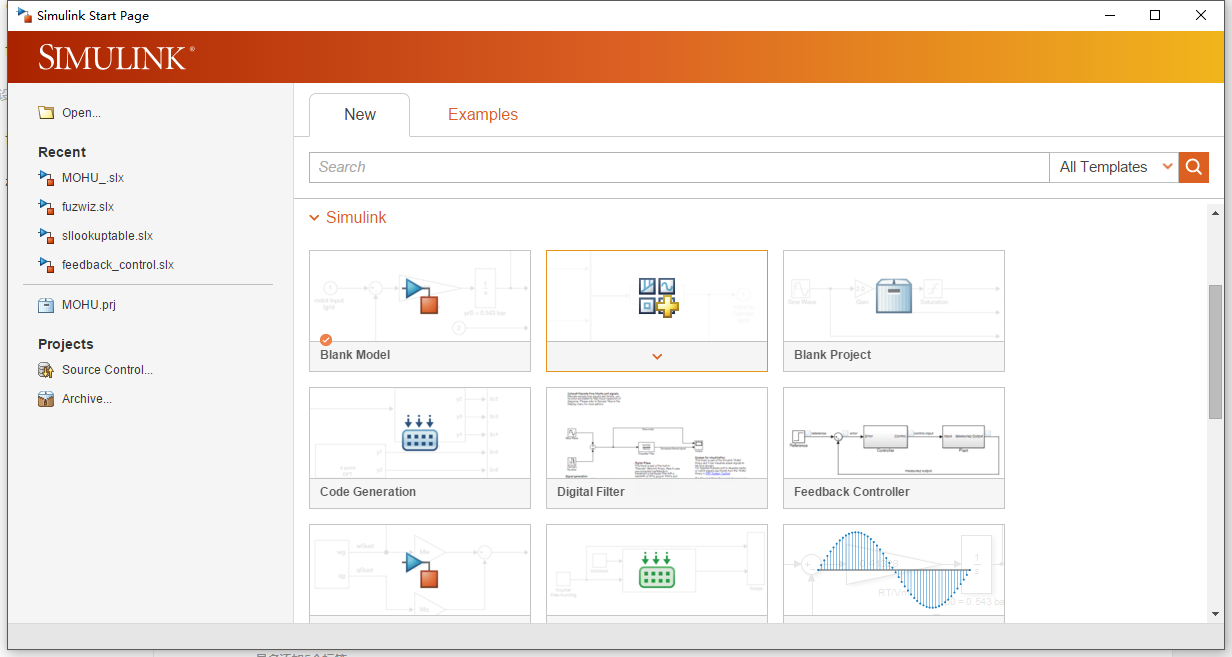Click Archive... under Projects

87,399
